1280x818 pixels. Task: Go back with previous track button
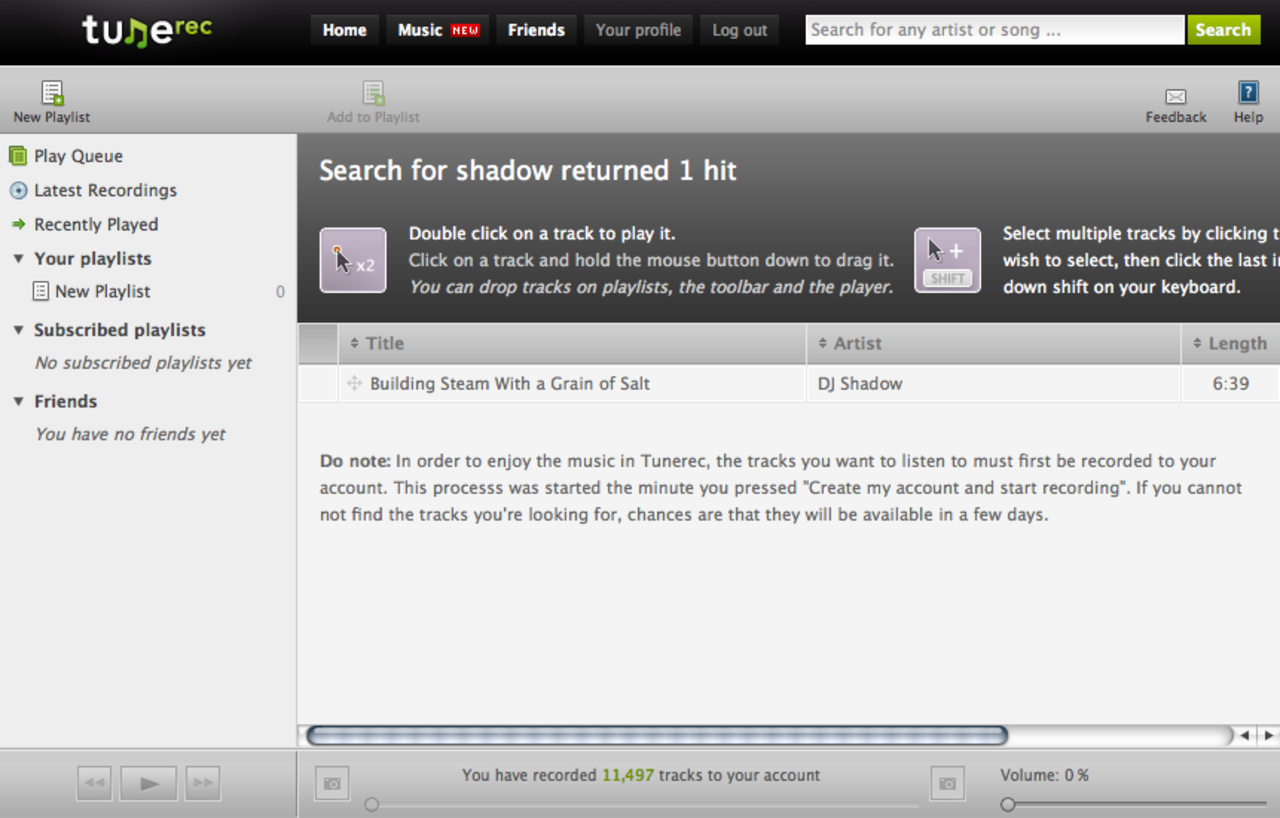[x=95, y=783]
